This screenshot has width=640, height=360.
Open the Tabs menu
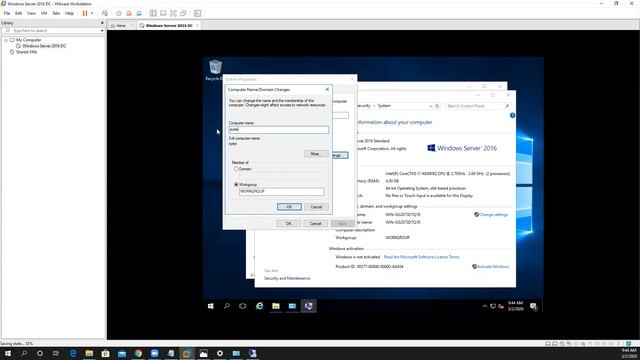56,13
